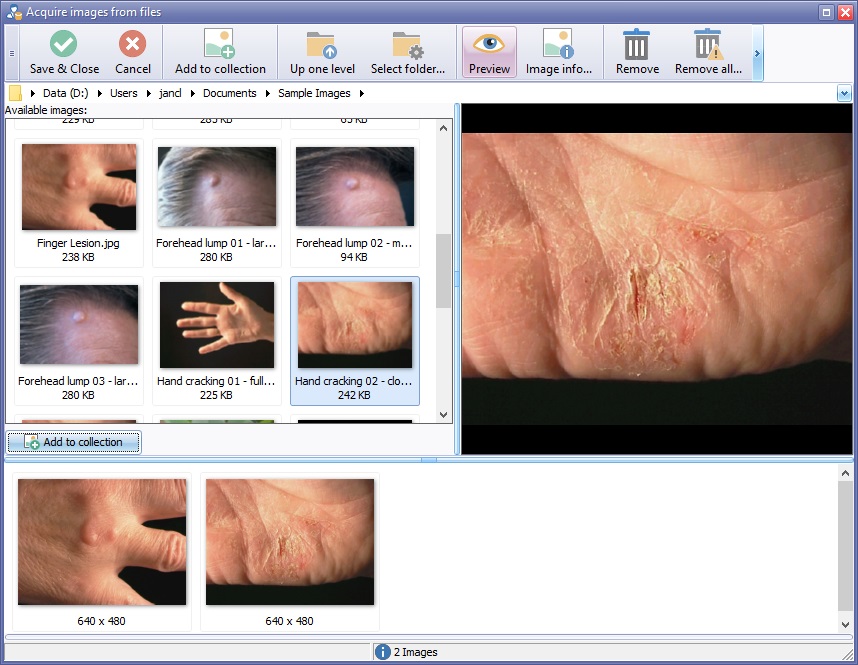Click the available images vertical scrollbar
Image resolution: width=858 pixels, height=665 pixels.
click(444, 271)
